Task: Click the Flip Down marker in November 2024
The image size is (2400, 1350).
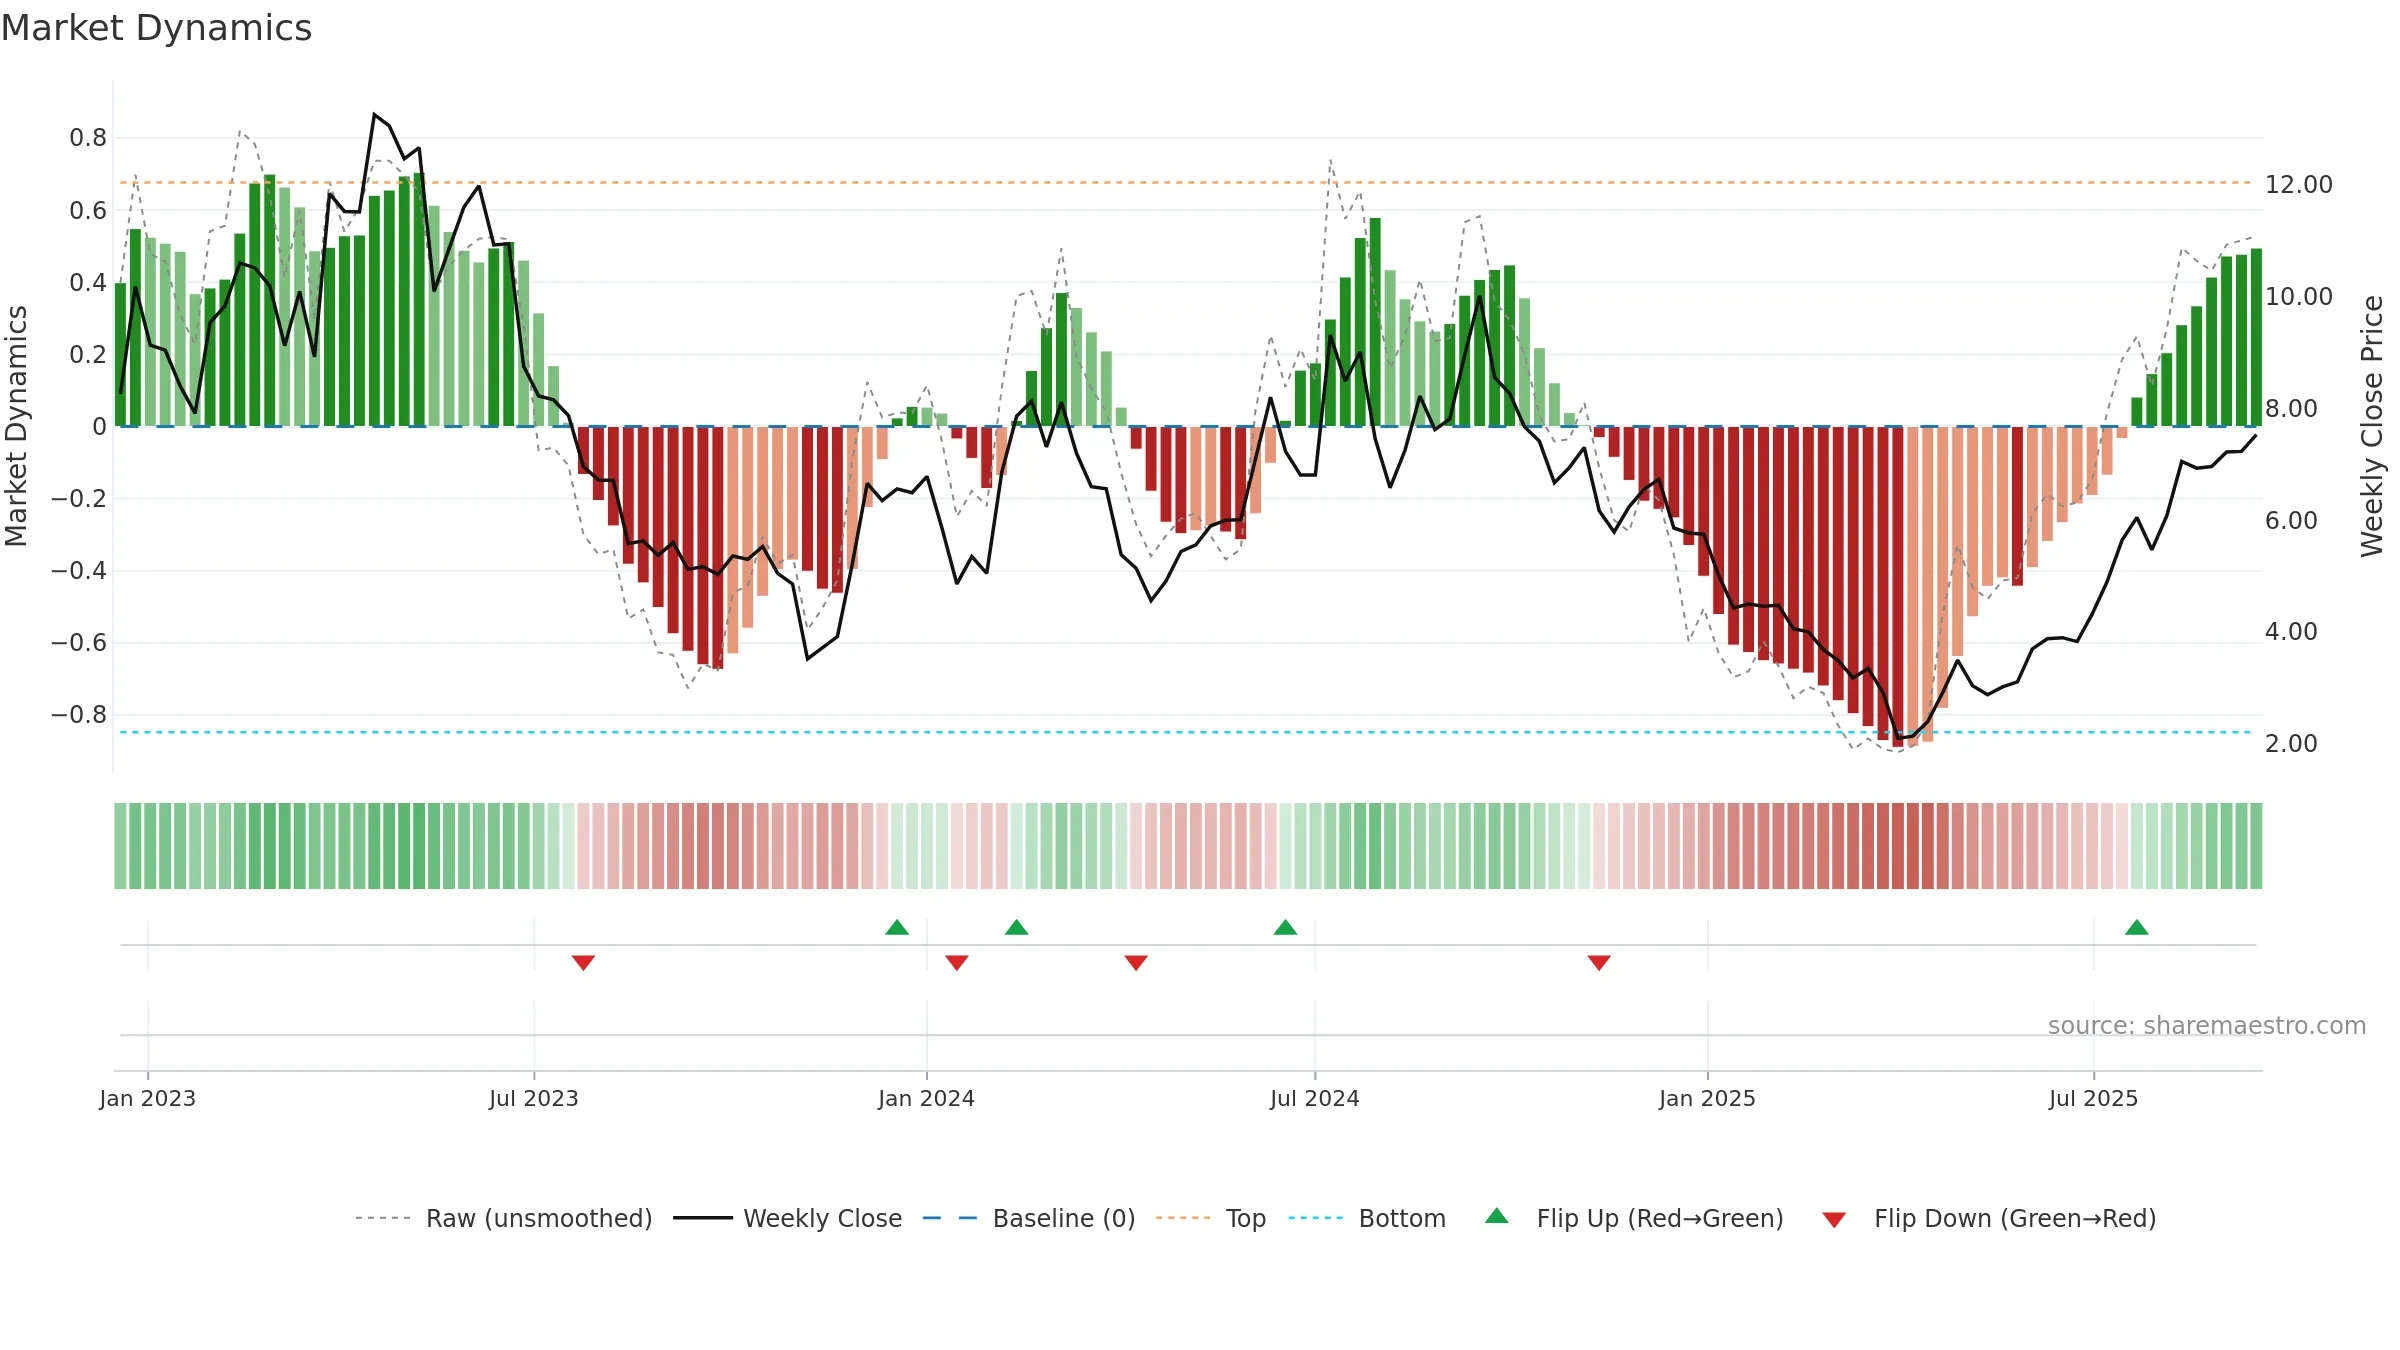Action: [x=1599, y=963]
